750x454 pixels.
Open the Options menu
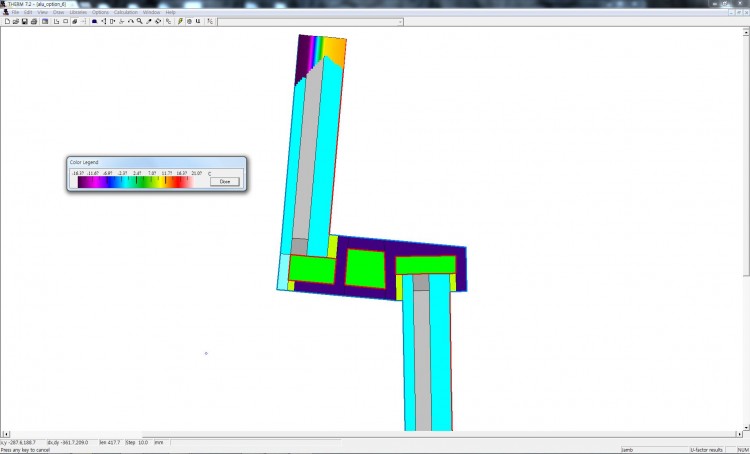[101, 12]
